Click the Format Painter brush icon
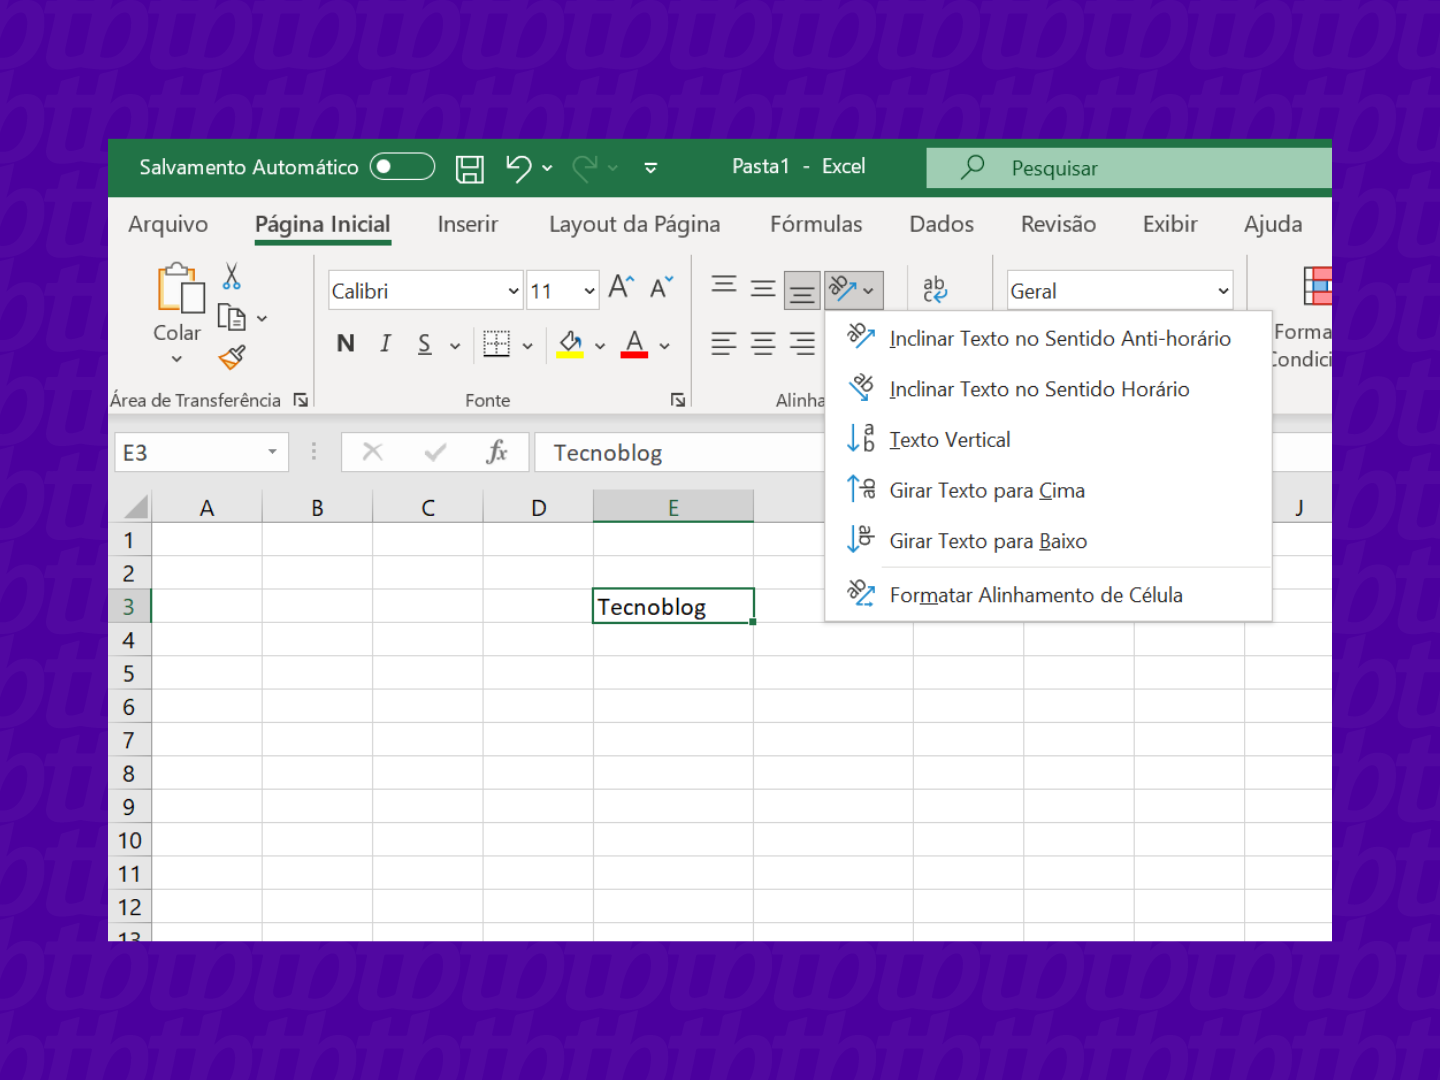This screenshot has width=1440, height=1080. point(232,357)
